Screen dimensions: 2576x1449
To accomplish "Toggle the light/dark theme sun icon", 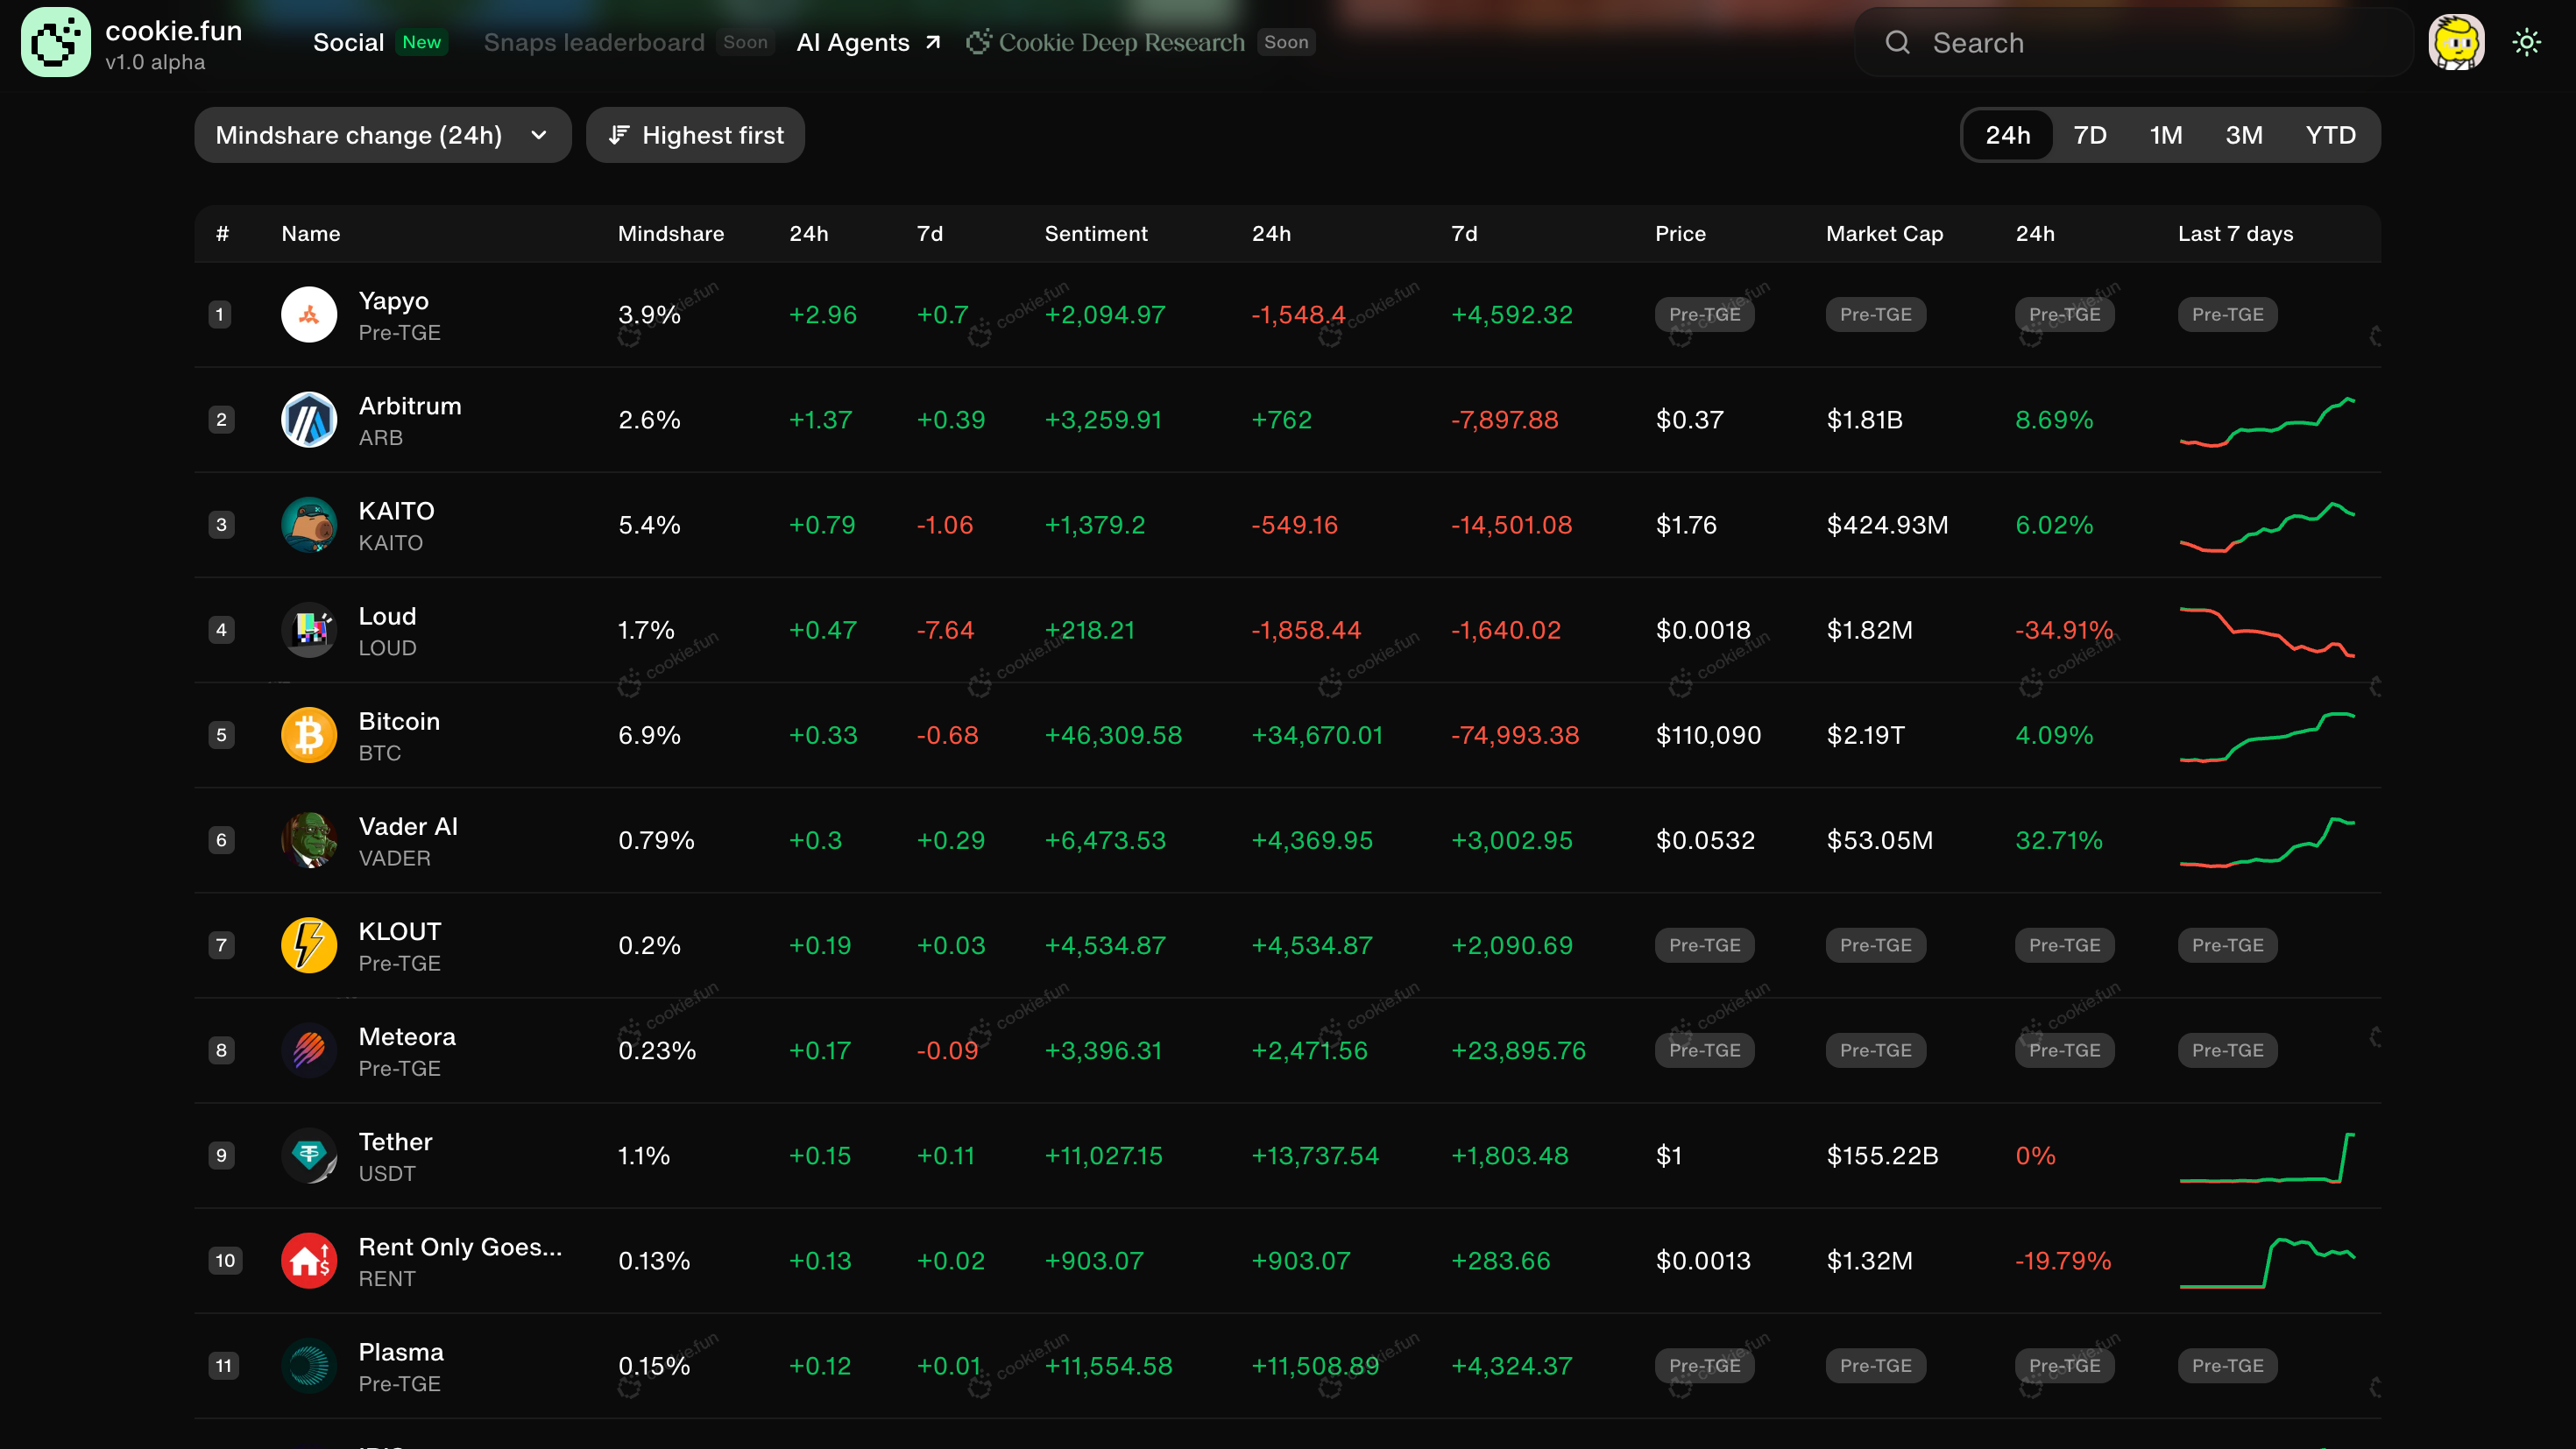I will tap(2526, 42).
